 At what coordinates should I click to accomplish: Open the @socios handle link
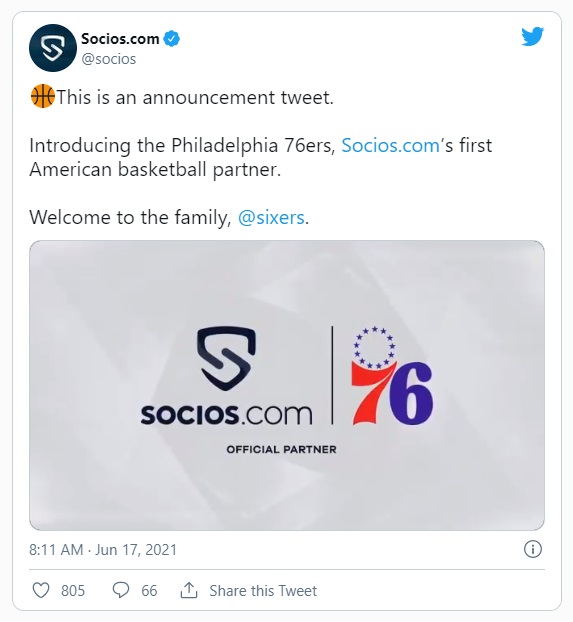click(109, 59)
